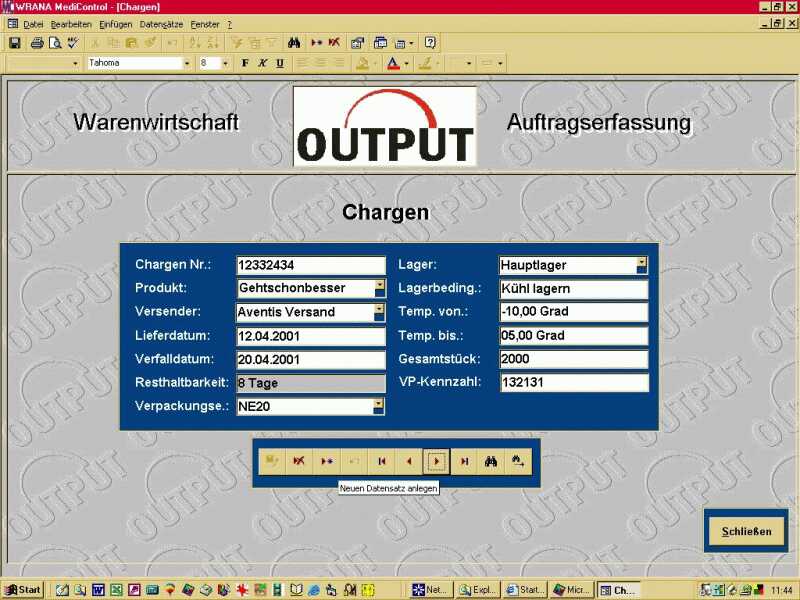
Task: Click the font color A icon
Action: (x=393, y=63)
